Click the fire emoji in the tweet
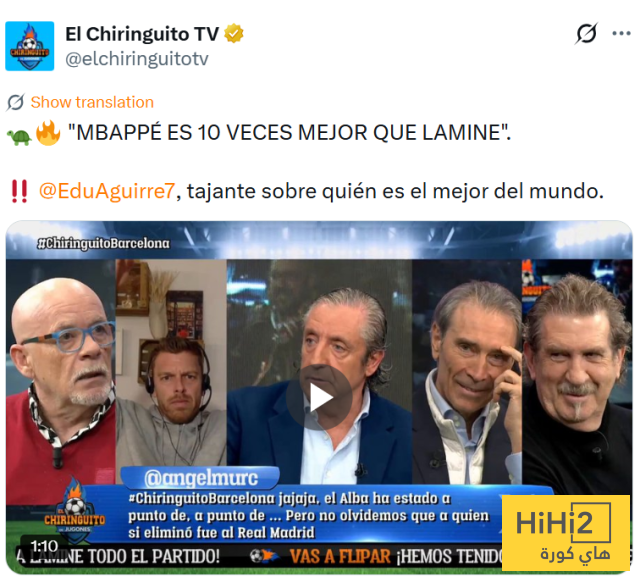 (48, 133)
